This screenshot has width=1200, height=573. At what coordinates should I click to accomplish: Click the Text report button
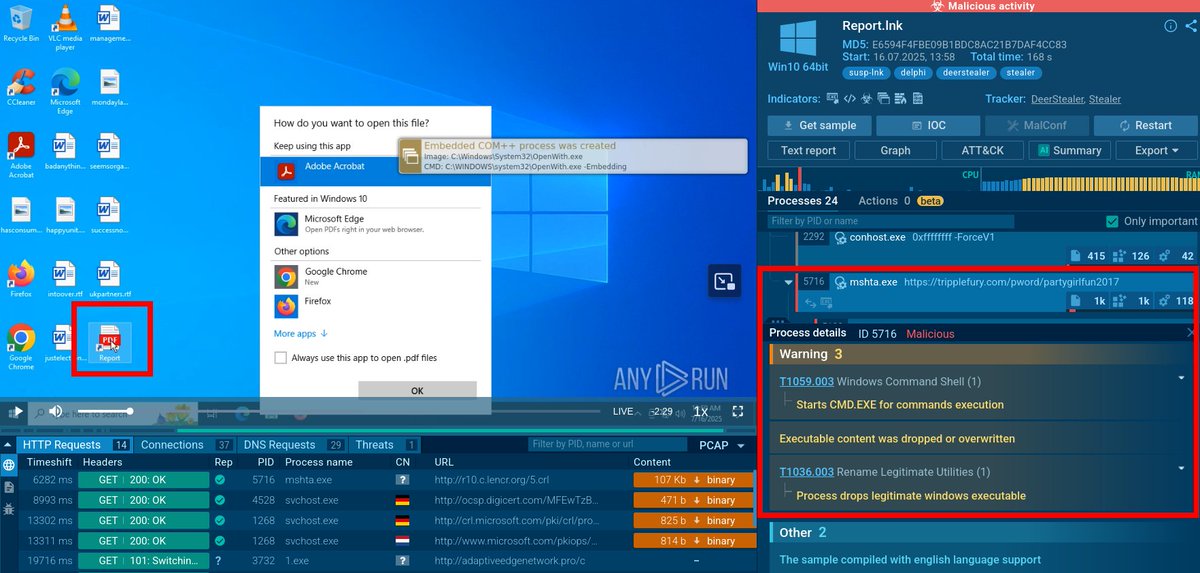pos(808,150)
